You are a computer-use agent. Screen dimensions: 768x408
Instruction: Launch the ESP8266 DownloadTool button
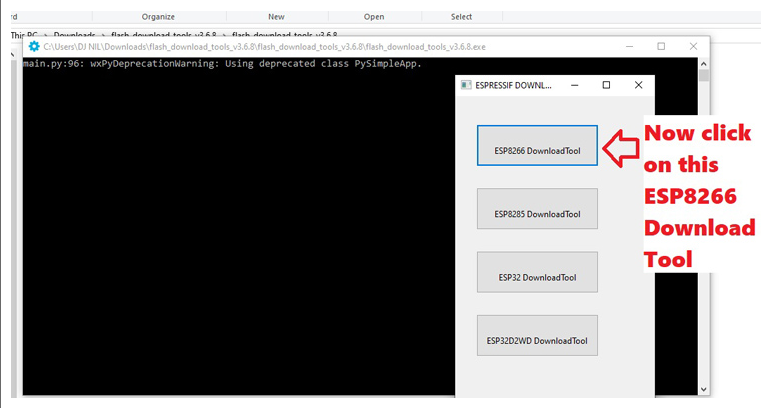click(537, 145)
